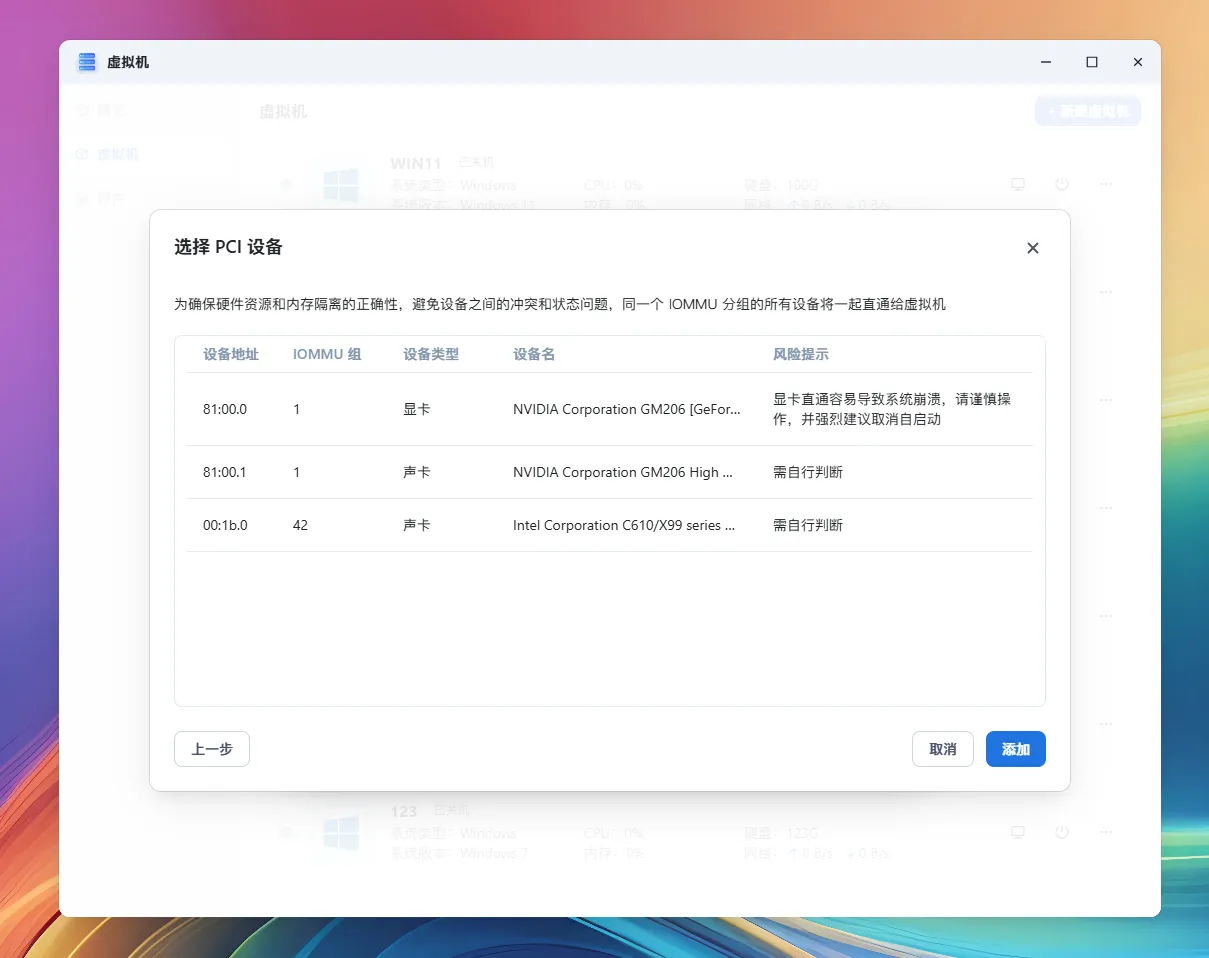This screenshot has width=1209, height=958.
Task: Click the IOMMU 组 column header
Action: (x=327, y=354)
